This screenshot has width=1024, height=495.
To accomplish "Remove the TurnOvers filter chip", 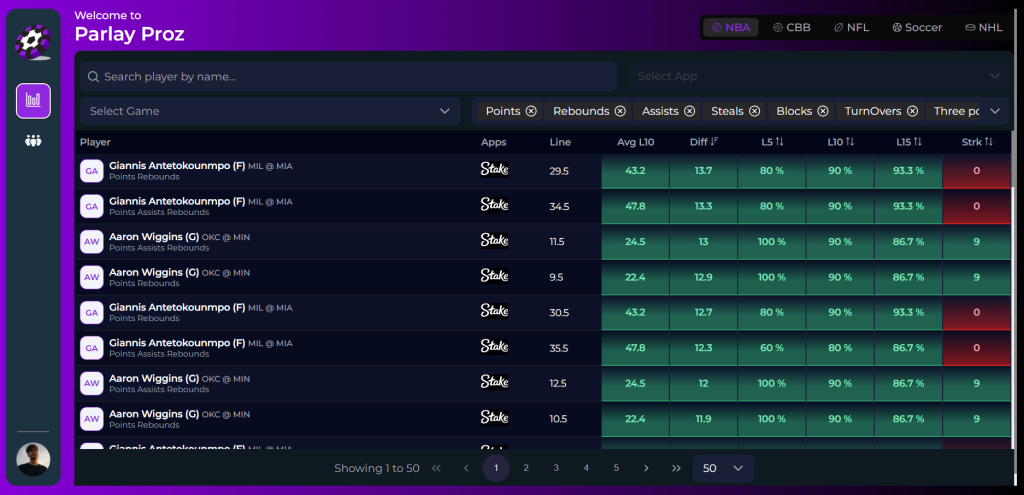I will pos(912,111).
